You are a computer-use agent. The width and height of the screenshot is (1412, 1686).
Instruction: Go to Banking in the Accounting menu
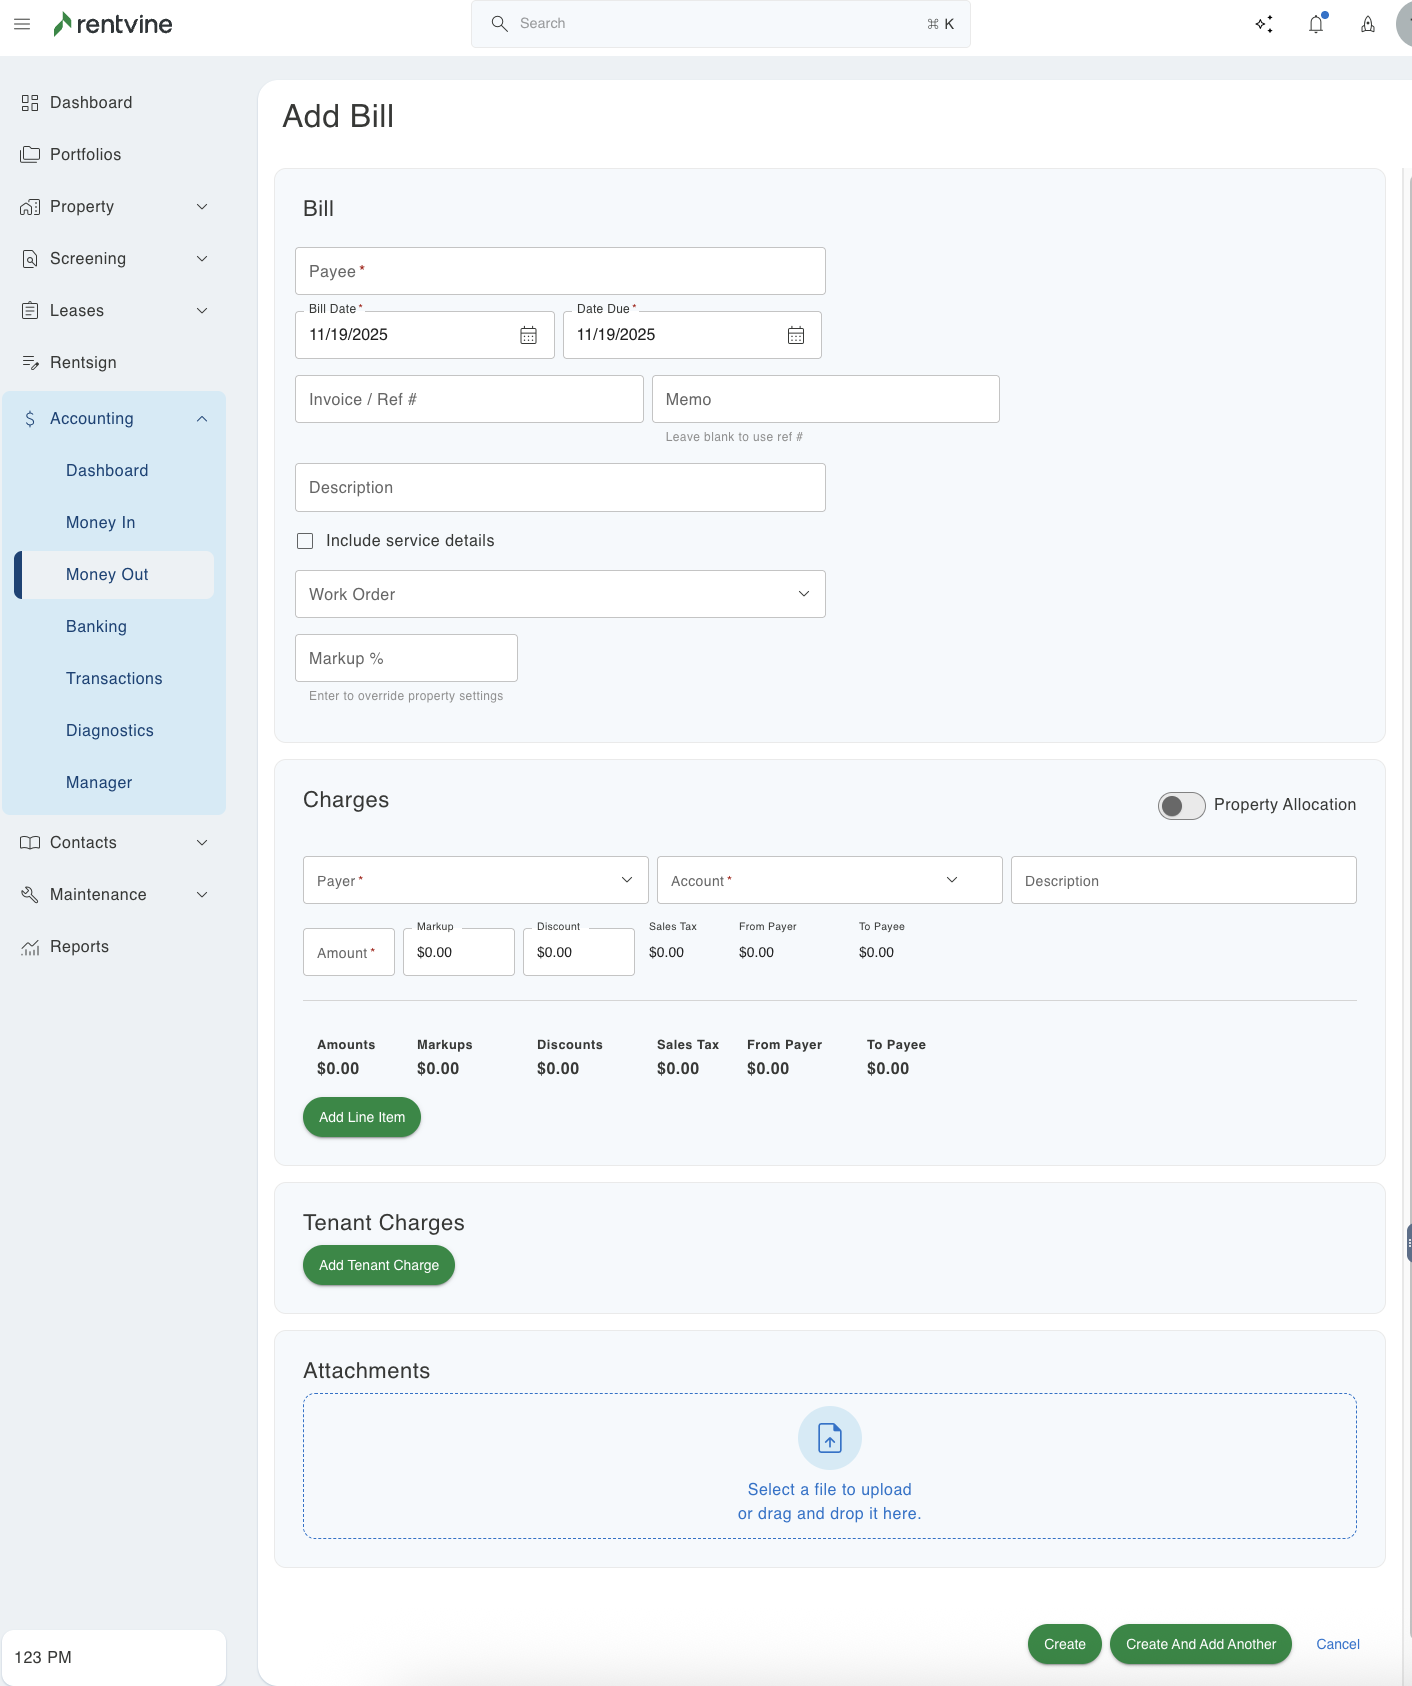96,627
